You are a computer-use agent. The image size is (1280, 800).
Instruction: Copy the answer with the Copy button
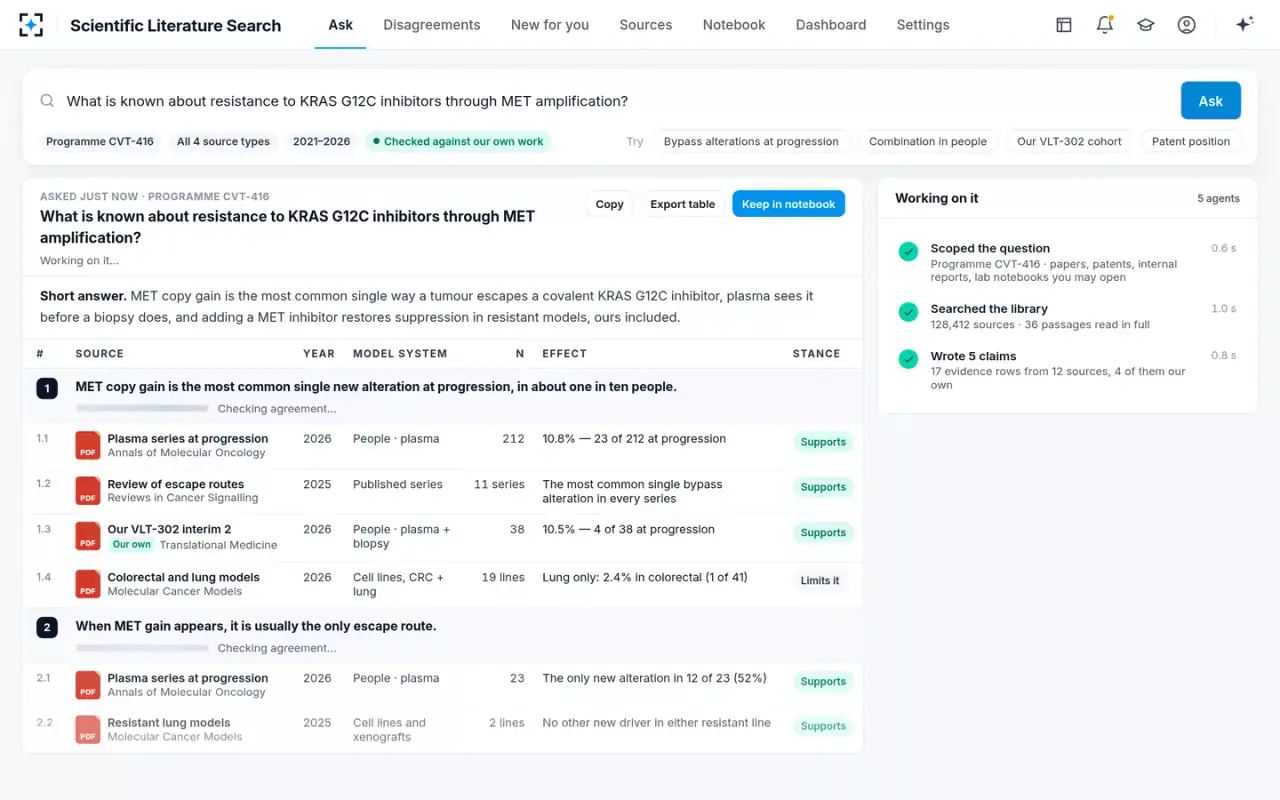(610, 204)
